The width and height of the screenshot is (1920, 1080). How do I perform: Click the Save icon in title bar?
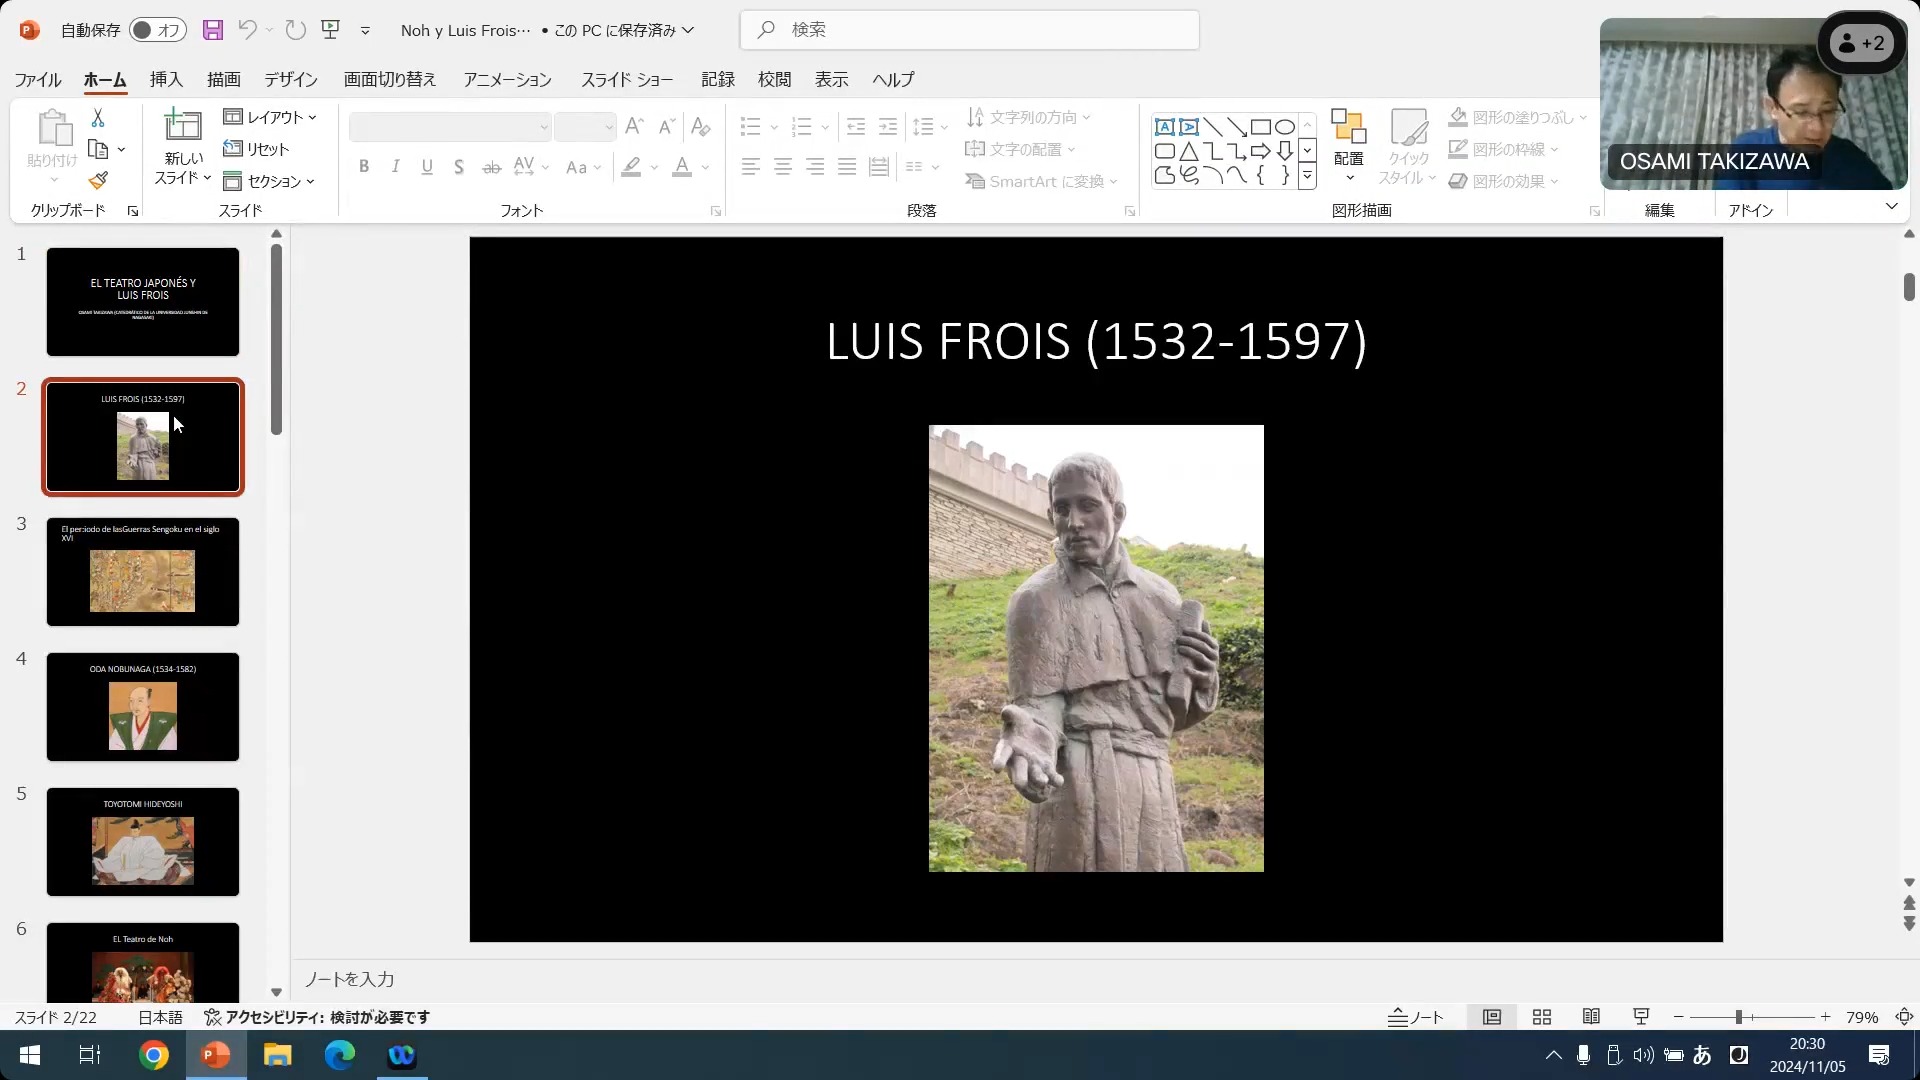(x=212, y=30)
